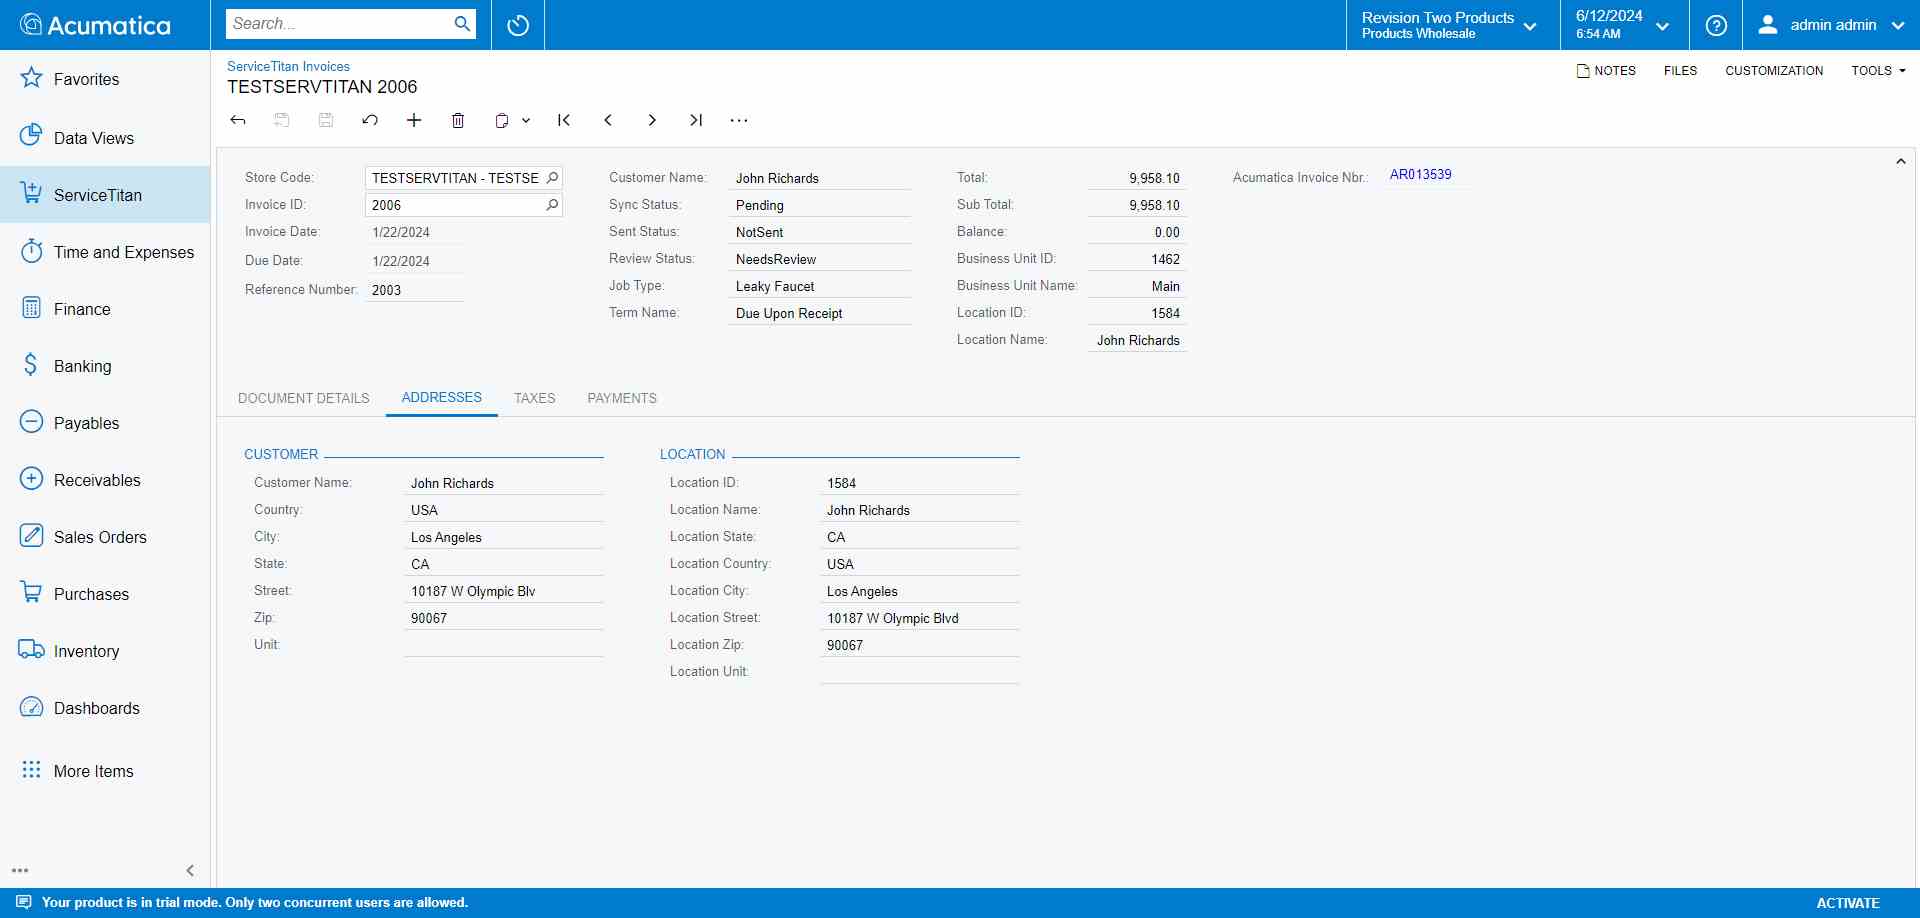
Task: Click the Acumatica logo
Action: (x=96, y=25)
